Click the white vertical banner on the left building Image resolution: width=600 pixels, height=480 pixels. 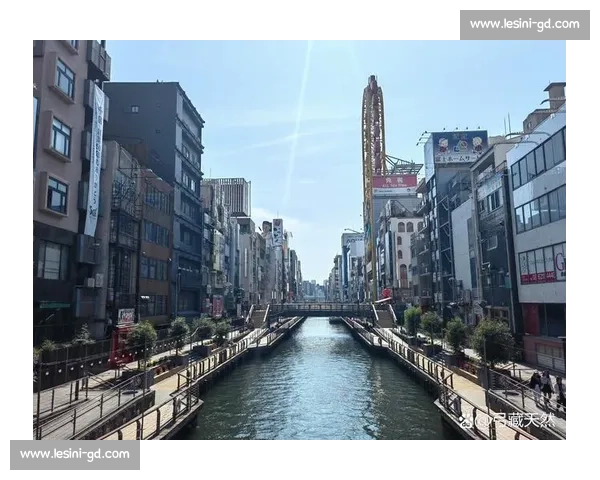tap(95, 161)
